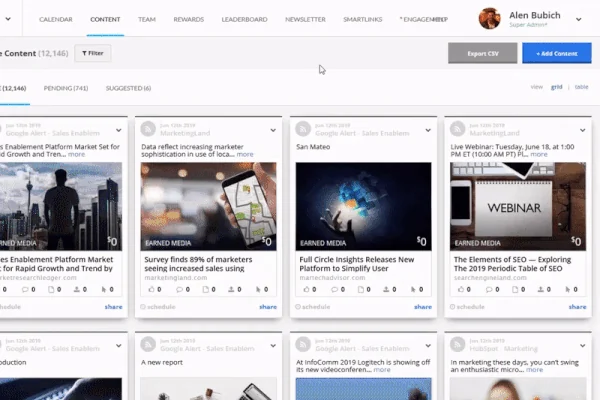Show the Pending (741) content tab
This screenshot has height=400, width=600.
point(66,88)
